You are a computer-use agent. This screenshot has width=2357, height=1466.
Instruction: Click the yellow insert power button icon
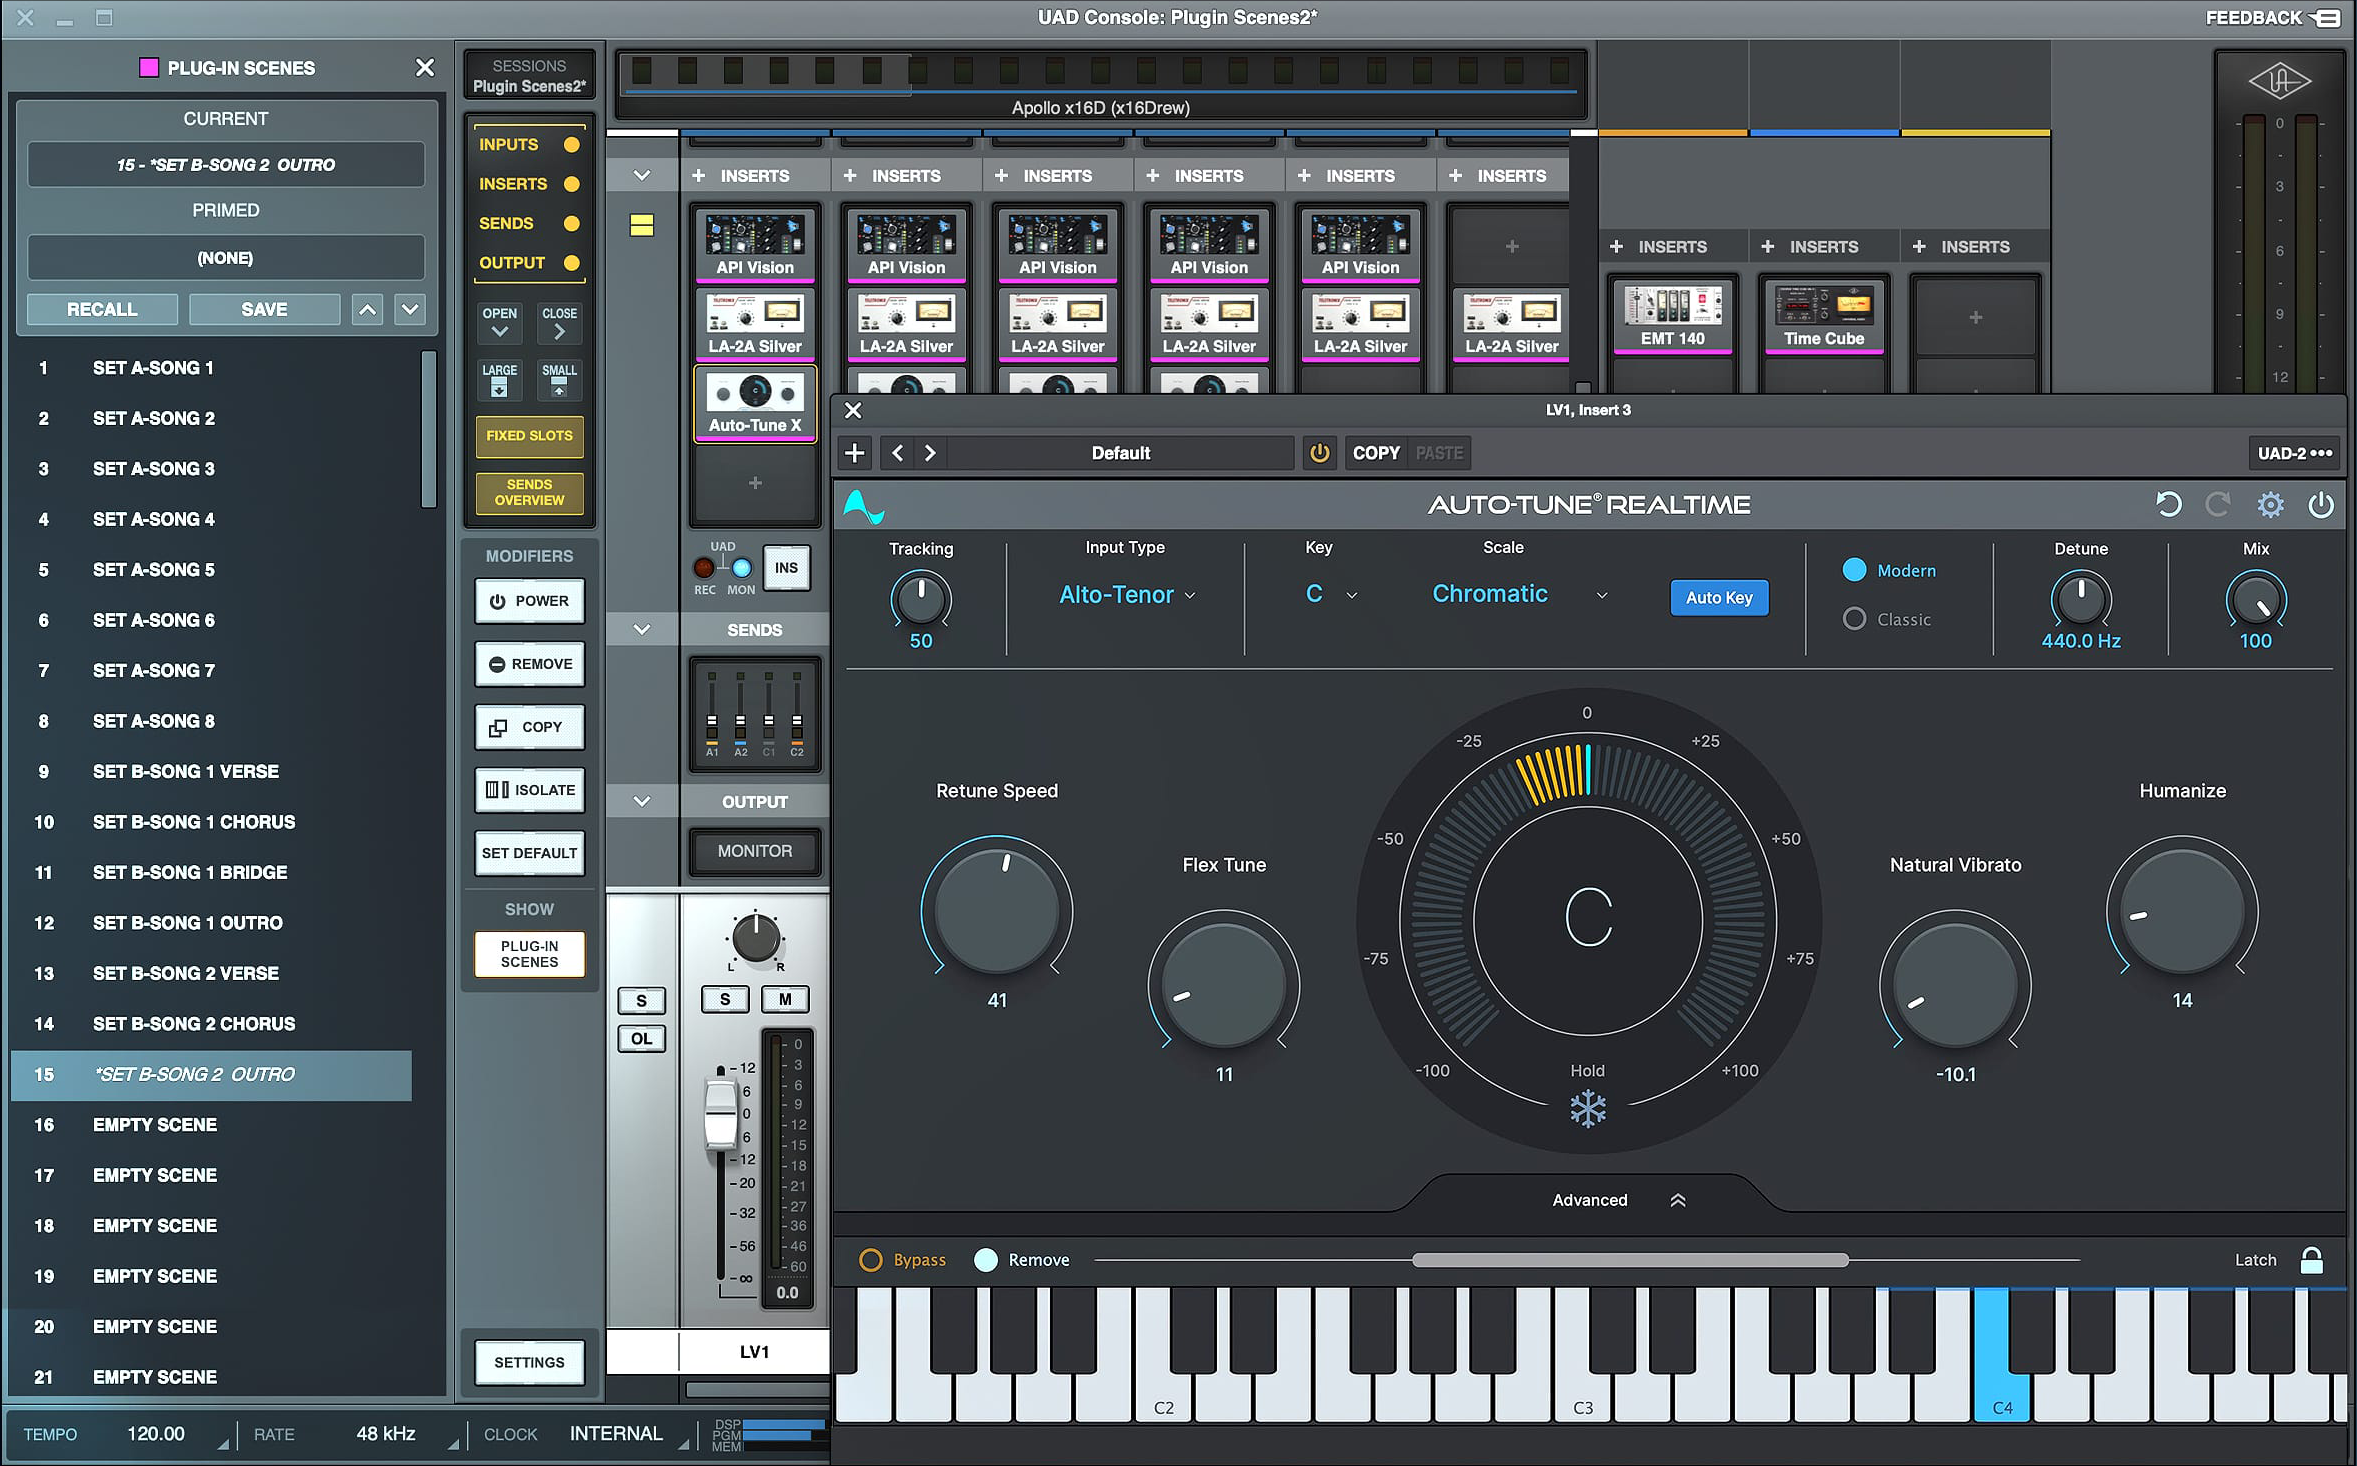click(1319, 453)
